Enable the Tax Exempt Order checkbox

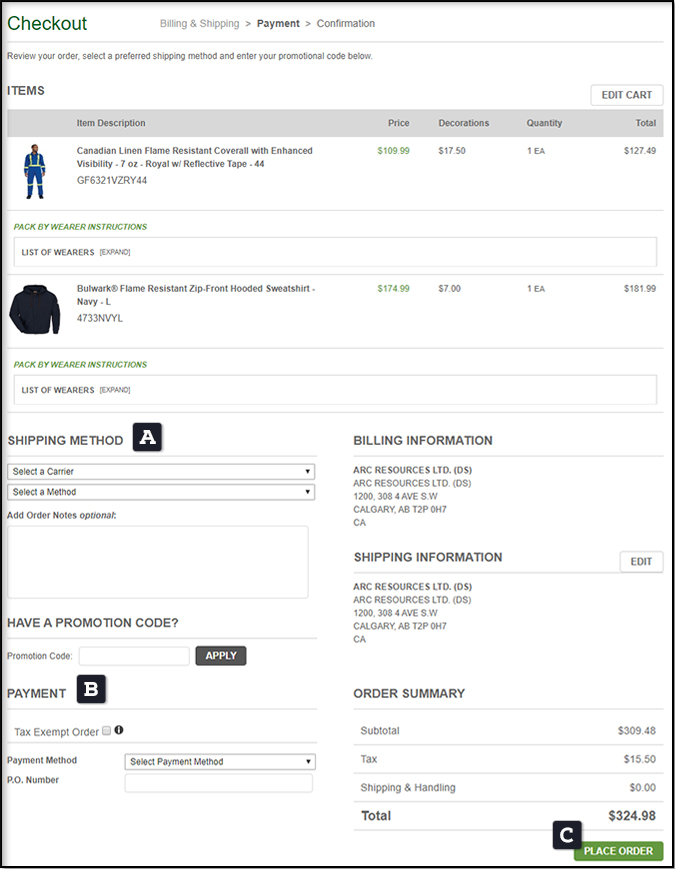[107, 731]
